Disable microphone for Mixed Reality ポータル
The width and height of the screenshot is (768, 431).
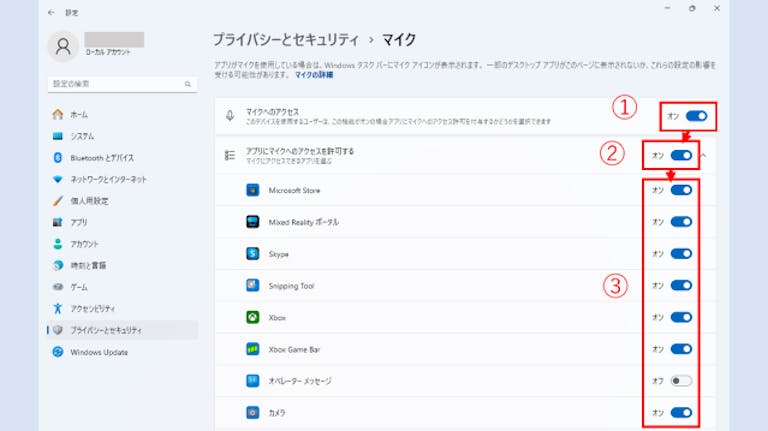point(681,222)
